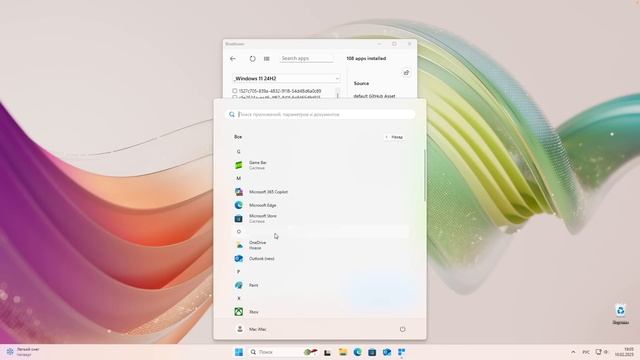Select the Recycle Bin on the desktop
Viewport: 640px width, 360px height.
point(620,314)
